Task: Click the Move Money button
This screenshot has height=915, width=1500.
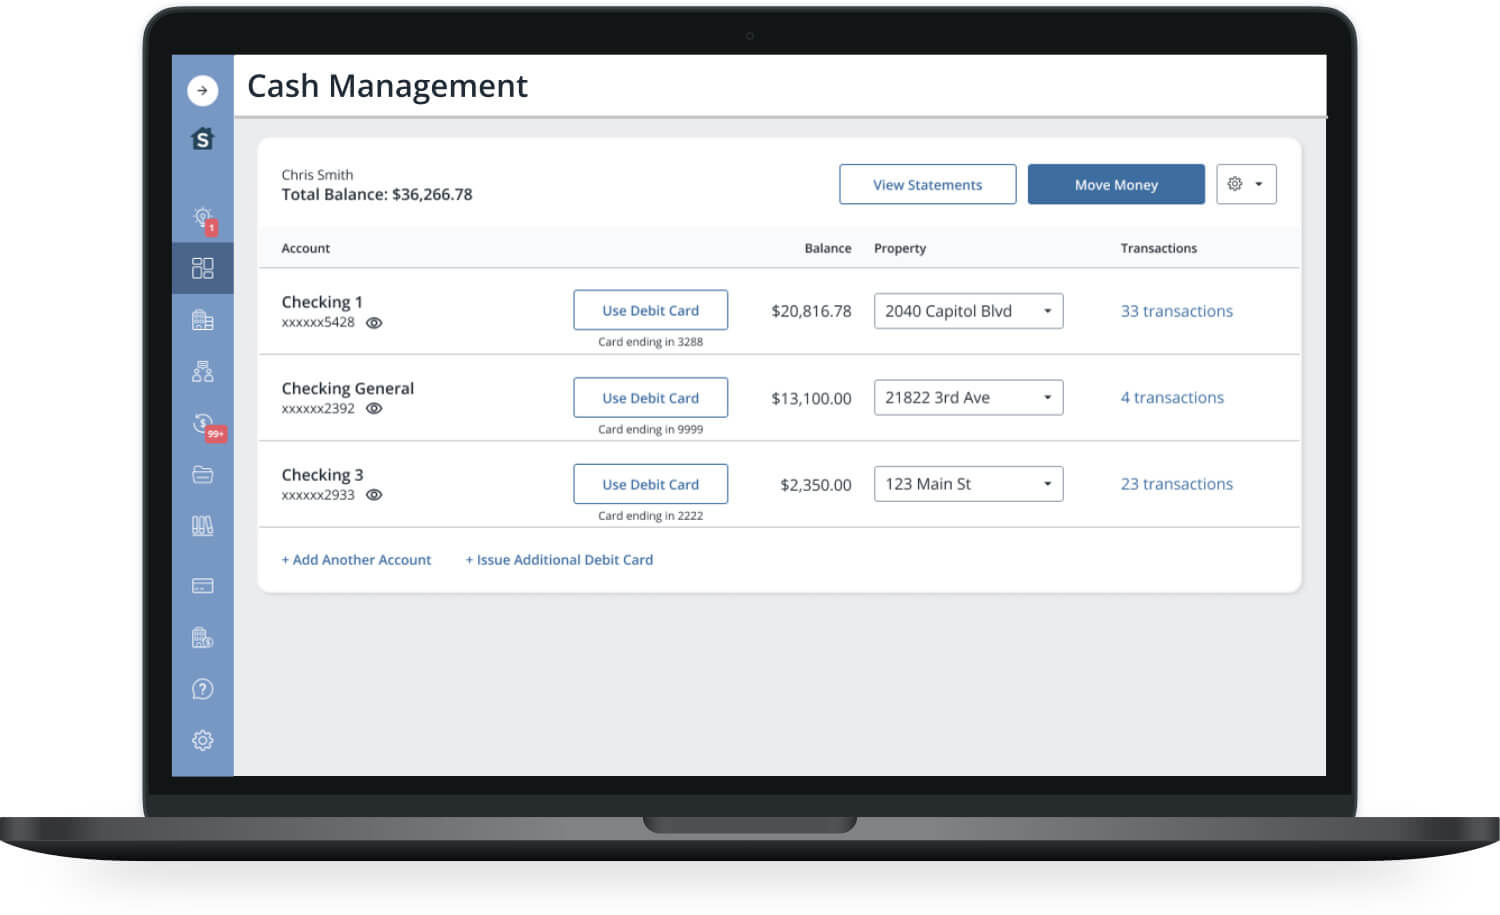Action: pos(1115,185)
